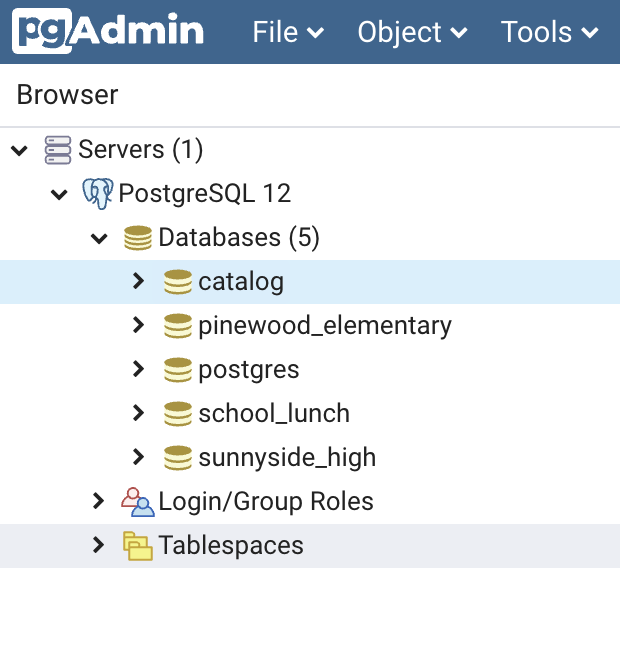Expand the sunnyside_high database
The width and height of the screenshot is (620, 666).
click(138, 457)
